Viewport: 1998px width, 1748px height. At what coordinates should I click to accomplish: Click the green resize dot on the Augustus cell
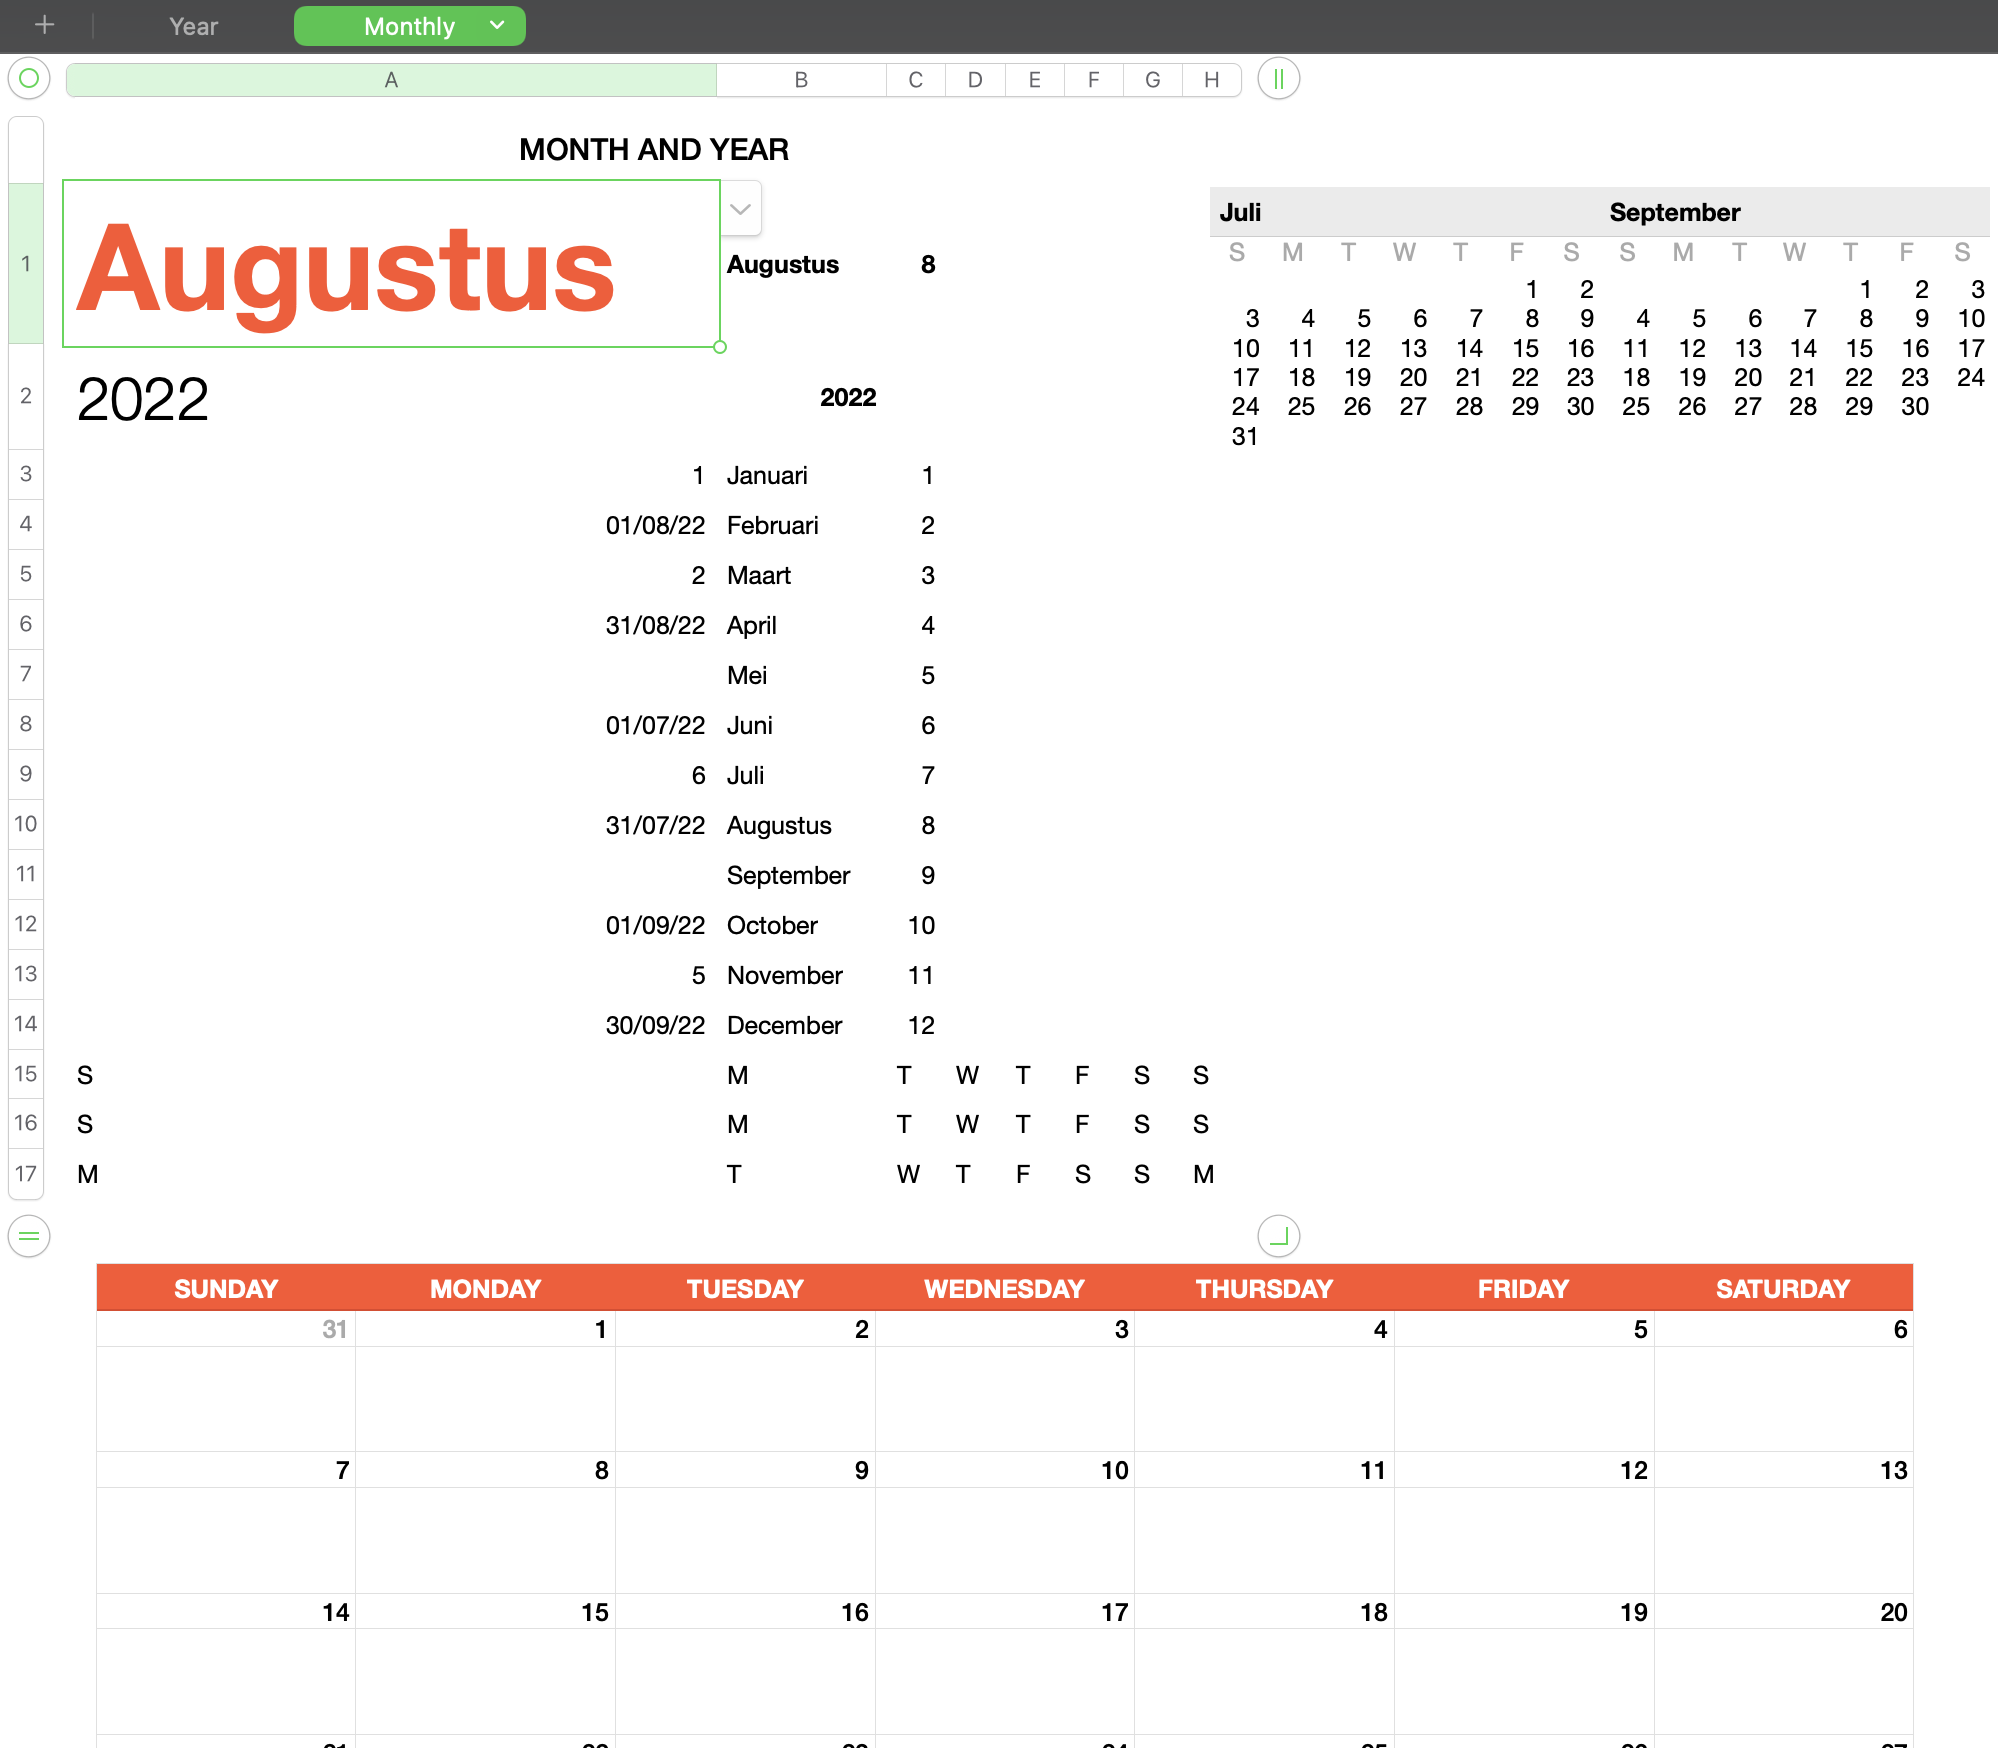tap(718, 348)
